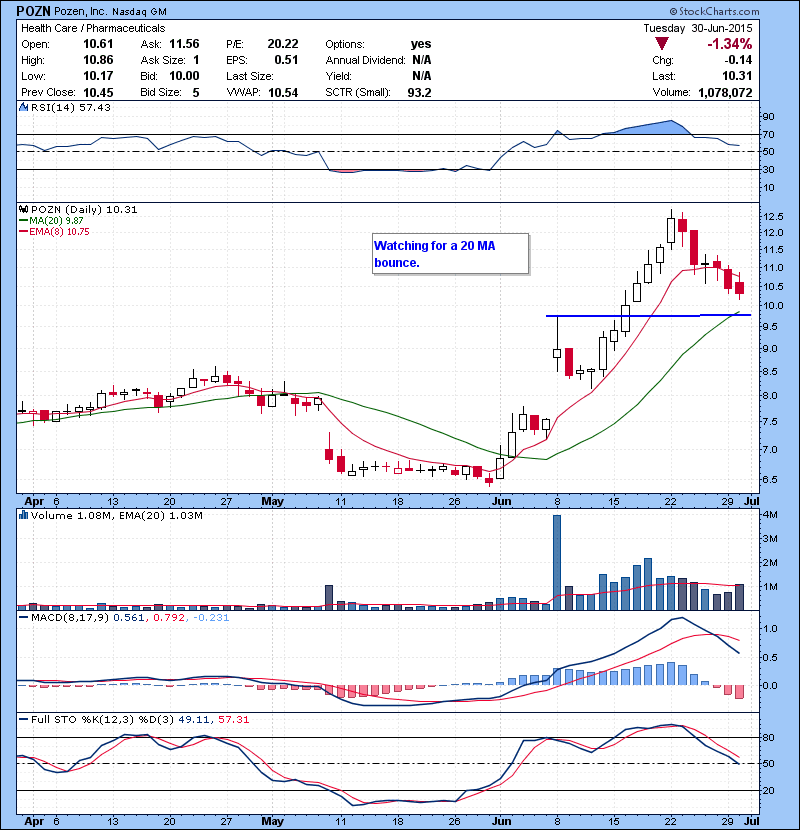
Task: Click the tallest volume bar on June 8
Action: click(x=557, y=562)
